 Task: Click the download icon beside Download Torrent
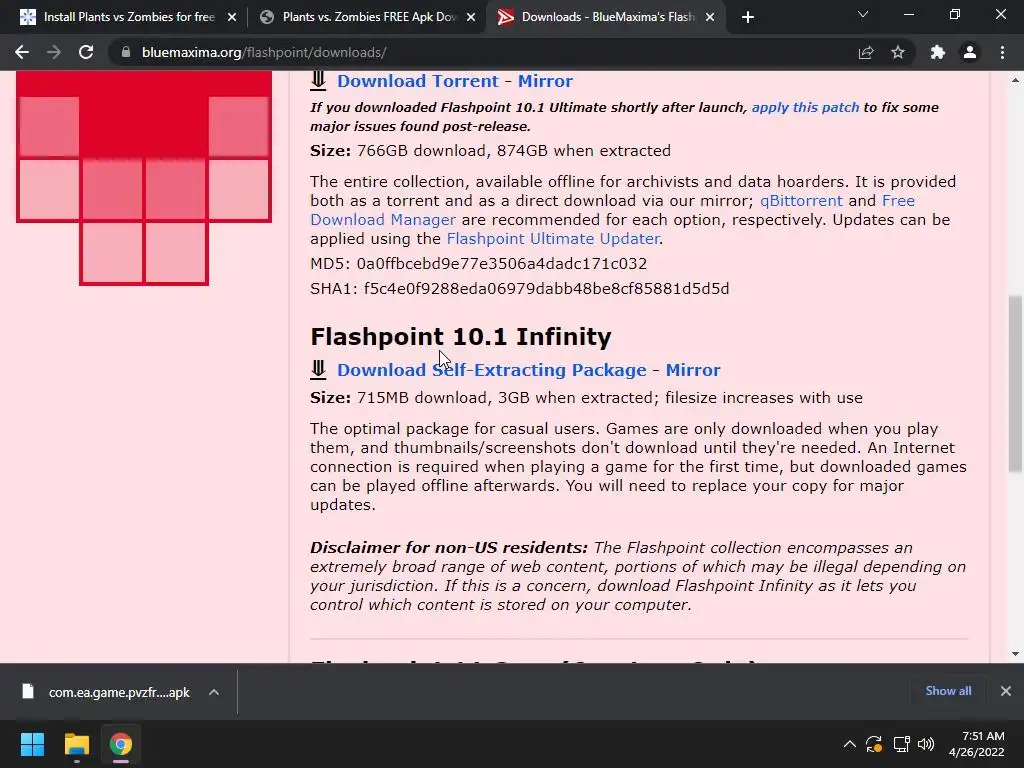(x=318, y=80)
